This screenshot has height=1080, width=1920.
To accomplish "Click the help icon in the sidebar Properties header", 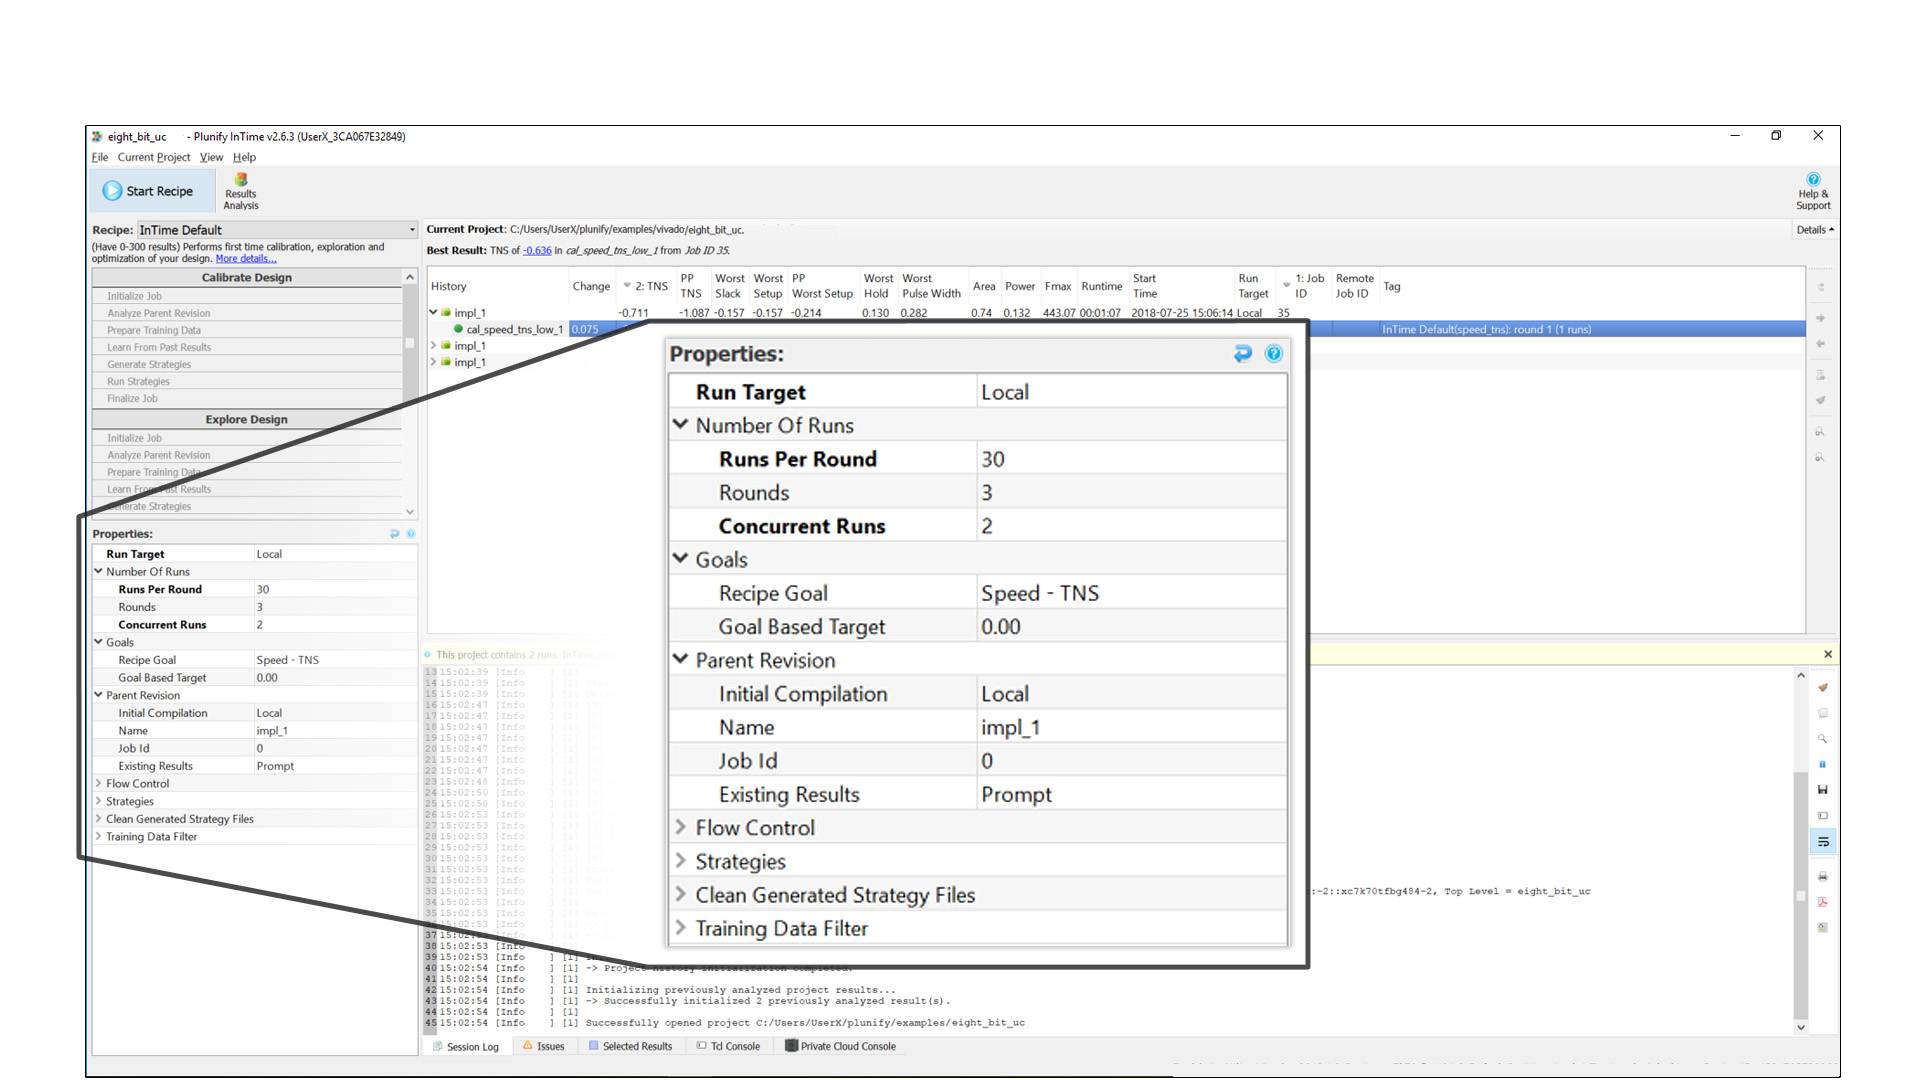I will (x=410, y=534).
